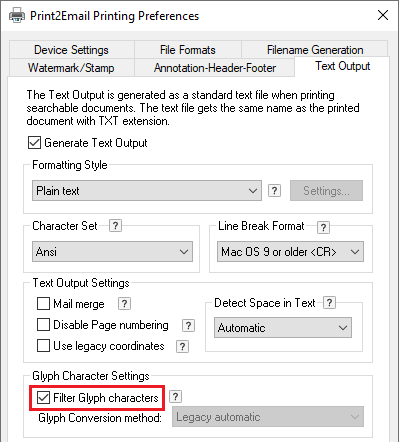
Task: Expand the Automatic space detection dropdown
Action: pyautogui.click(x=283, y=328)
